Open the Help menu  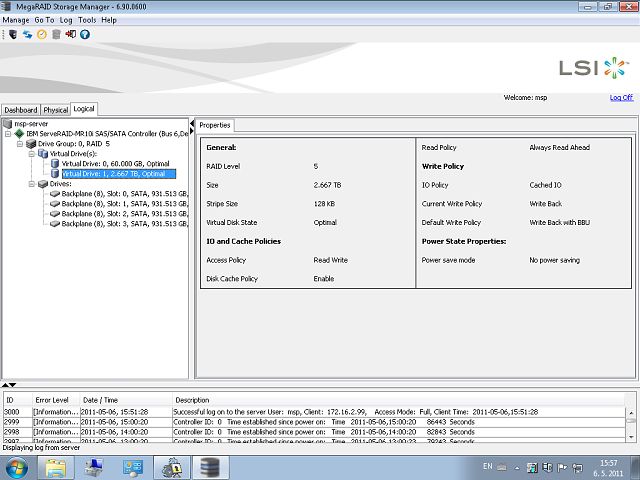tap(109, 20)
